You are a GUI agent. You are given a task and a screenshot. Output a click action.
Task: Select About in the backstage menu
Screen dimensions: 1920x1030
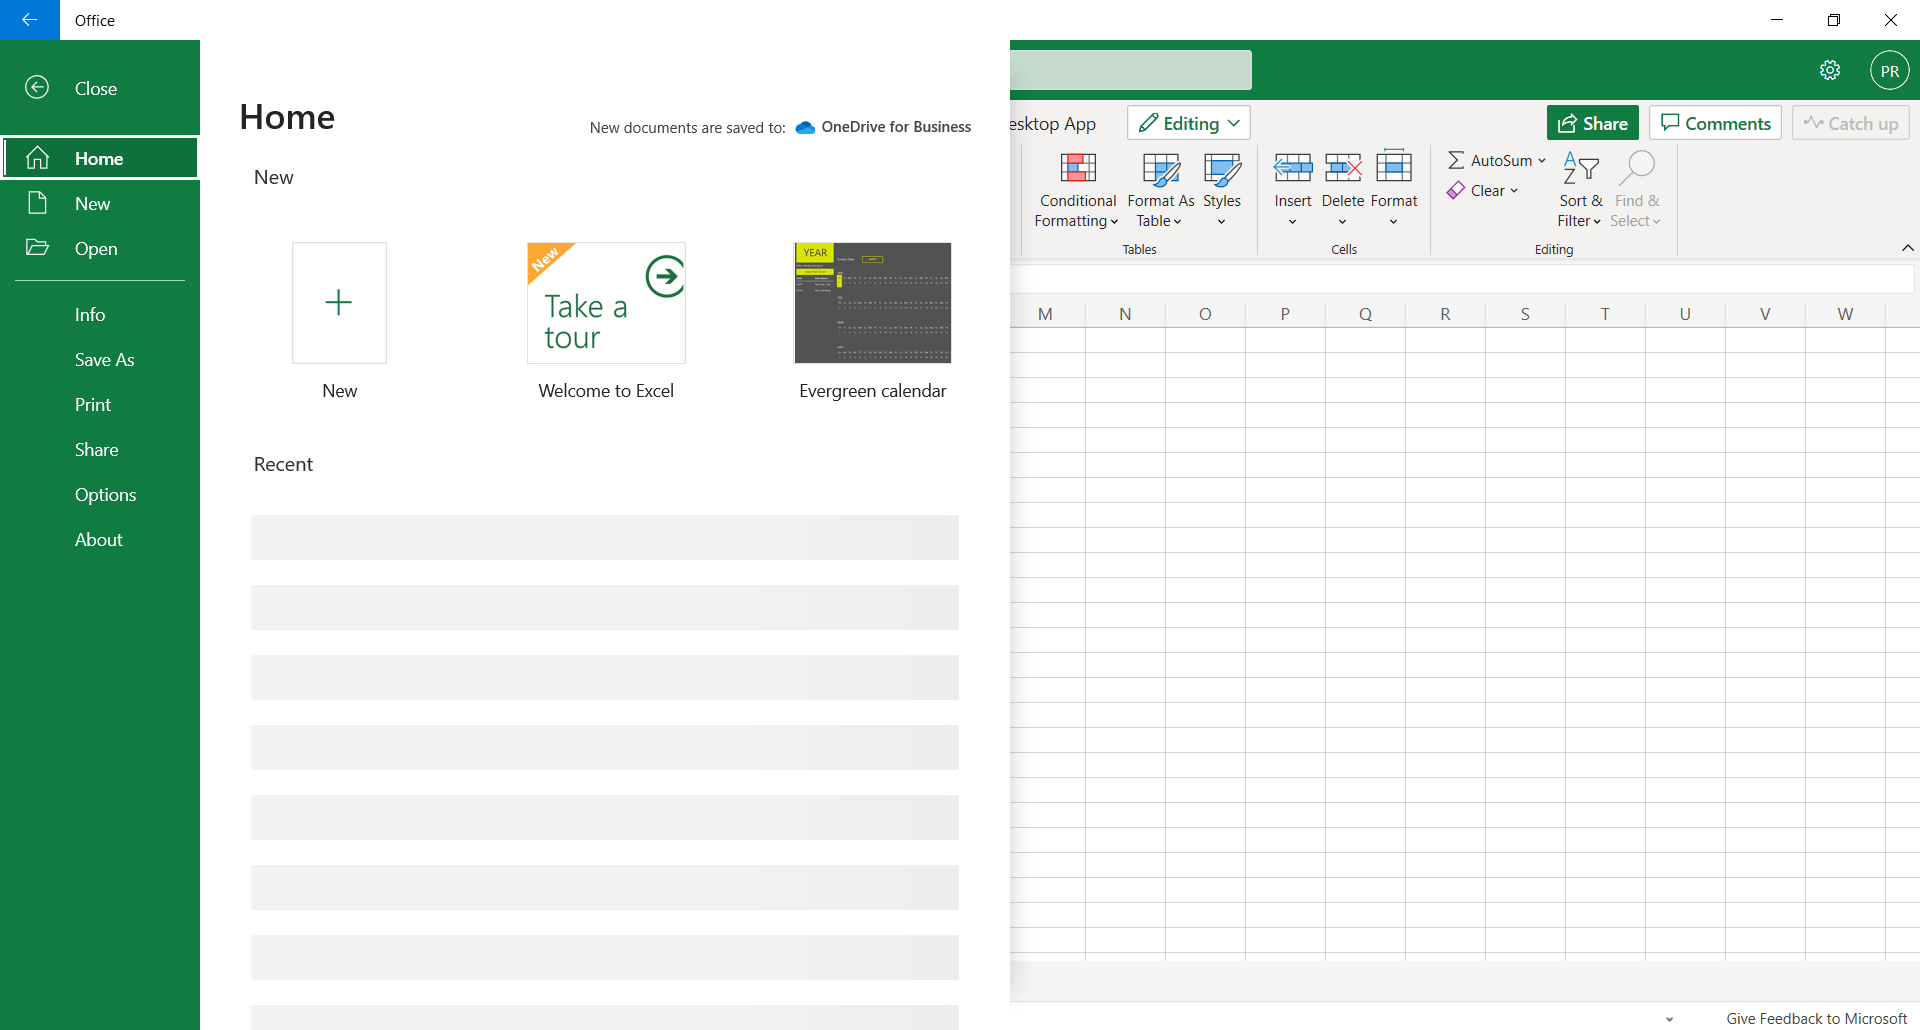pos(100,539)
